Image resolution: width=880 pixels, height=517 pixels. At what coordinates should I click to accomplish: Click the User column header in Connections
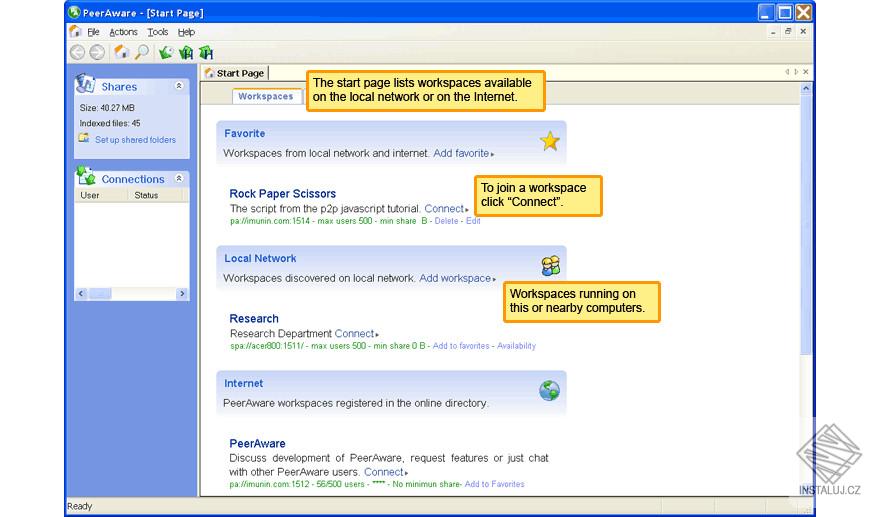point(101,195)
